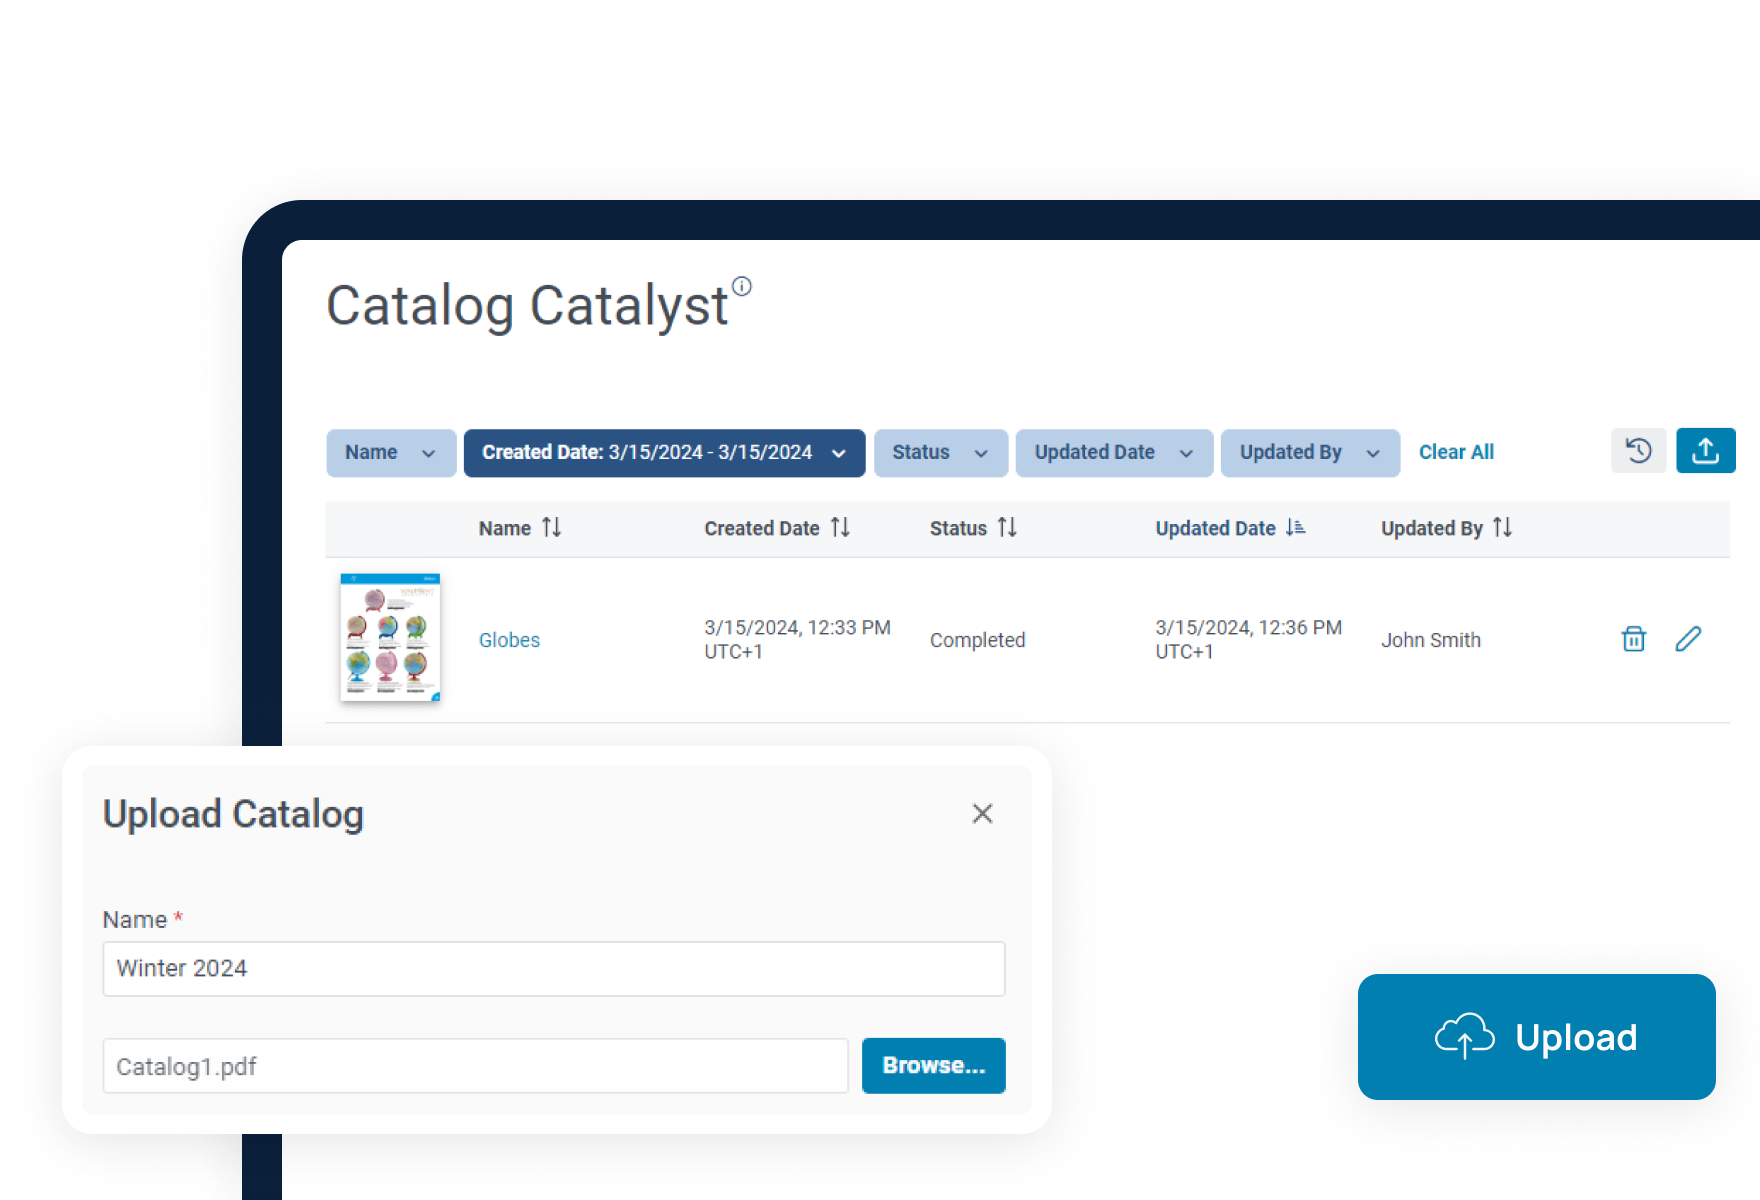The image size is (1760, 1200).
Task: Click the Catalog1.pdf file field
Action: (x=475, y=1066)
